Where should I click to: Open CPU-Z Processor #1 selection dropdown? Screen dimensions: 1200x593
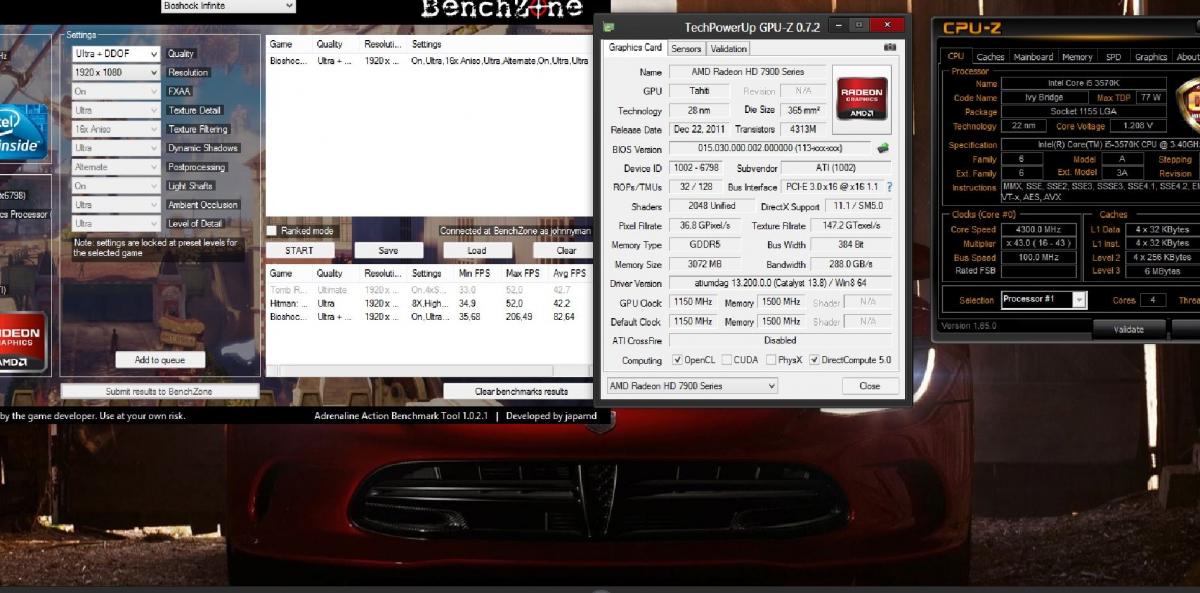[1043, 299]
